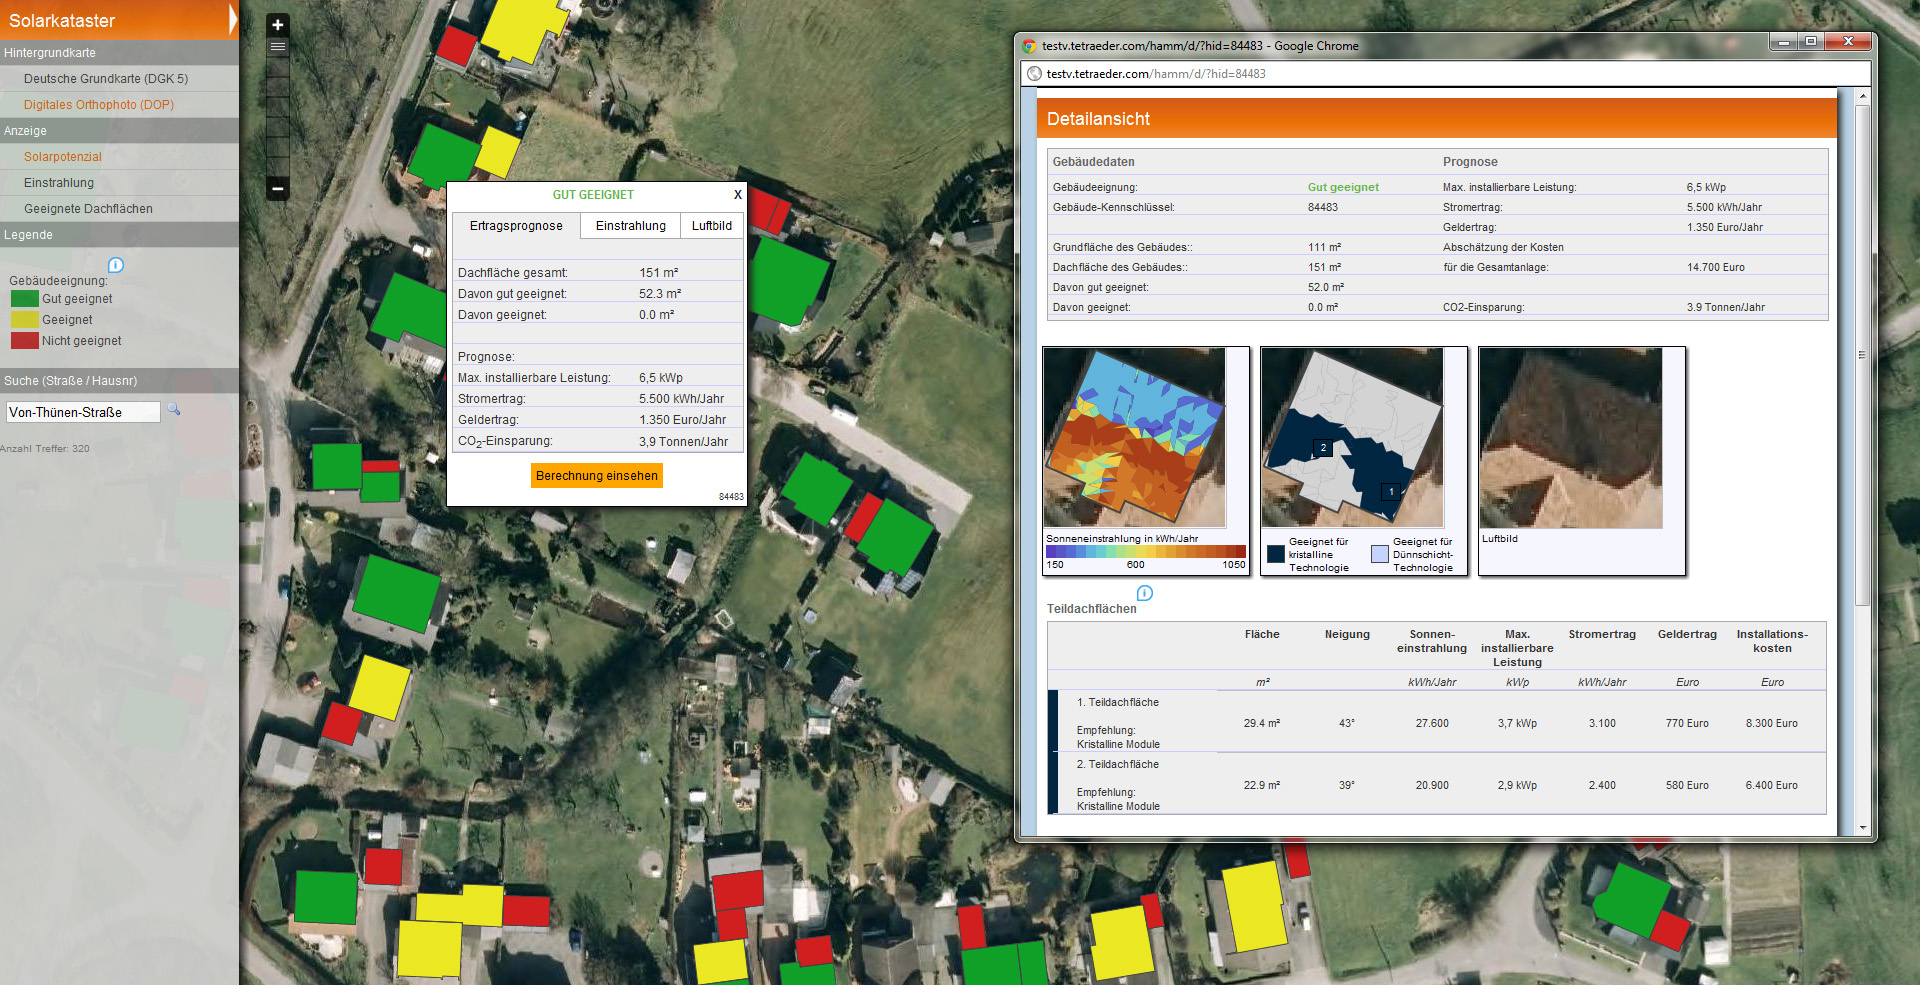
Task: Select Deutsche Grundkarte (DGK 5) background map
Action: pos(106,79)
